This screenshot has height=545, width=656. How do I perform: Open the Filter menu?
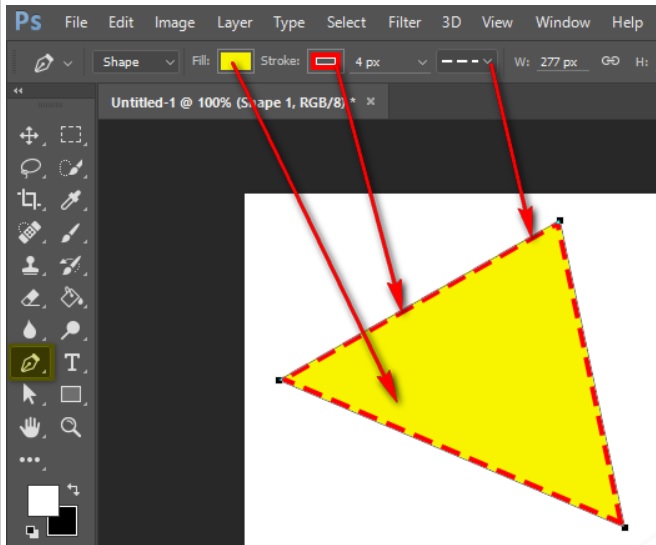404,22
